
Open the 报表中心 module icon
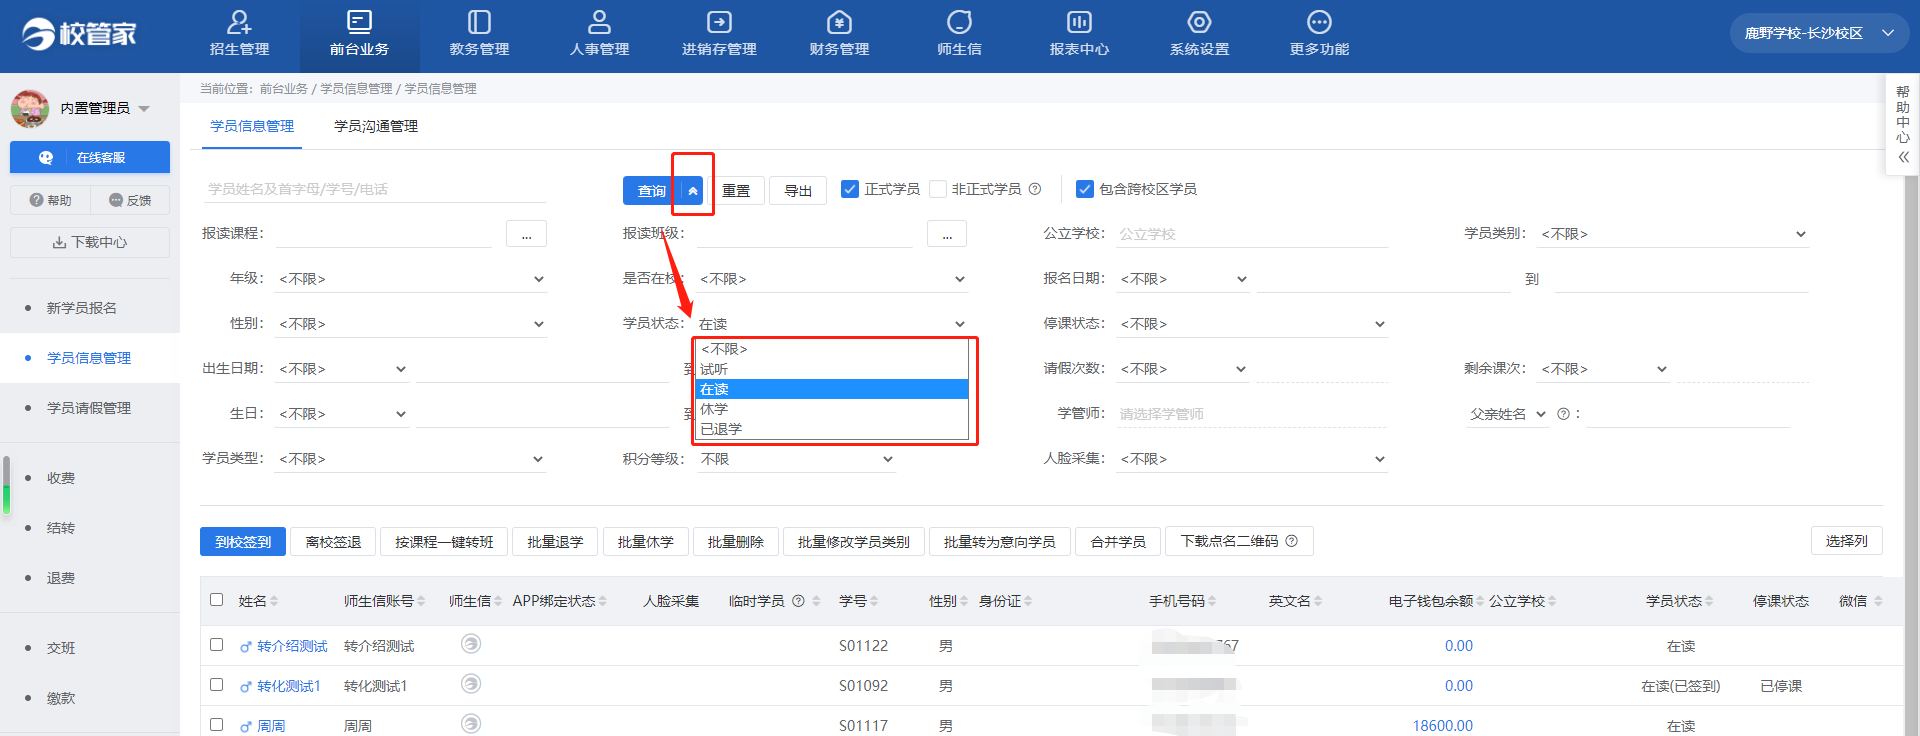point(1079,22)
